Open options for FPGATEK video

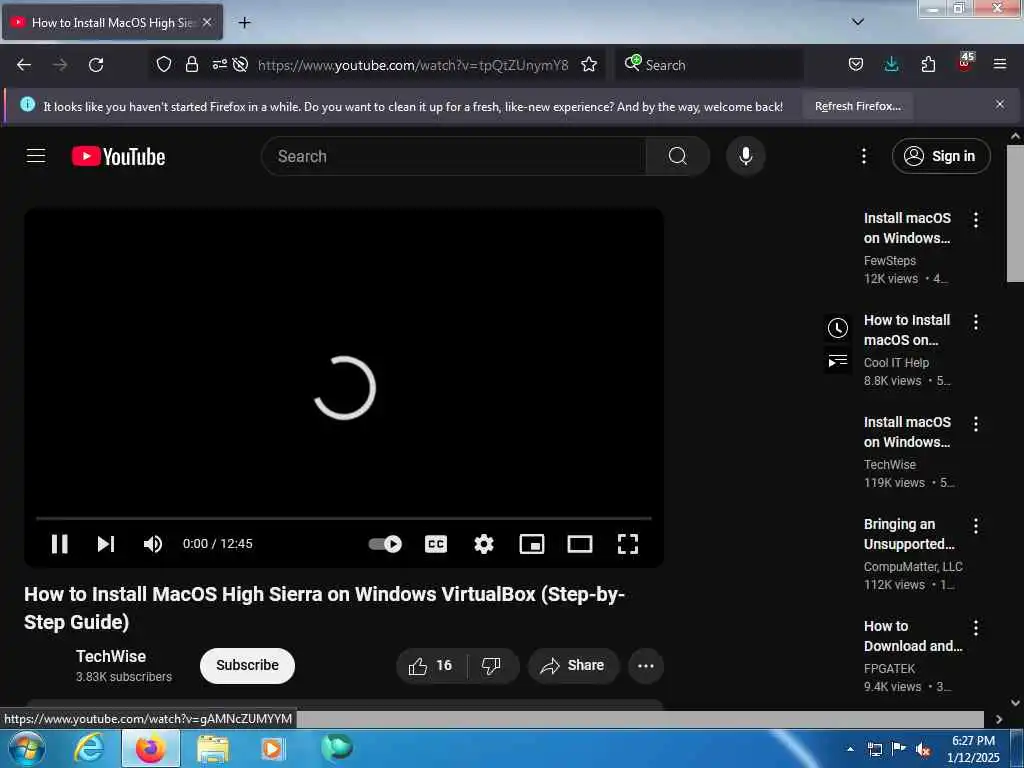point(976,628)
